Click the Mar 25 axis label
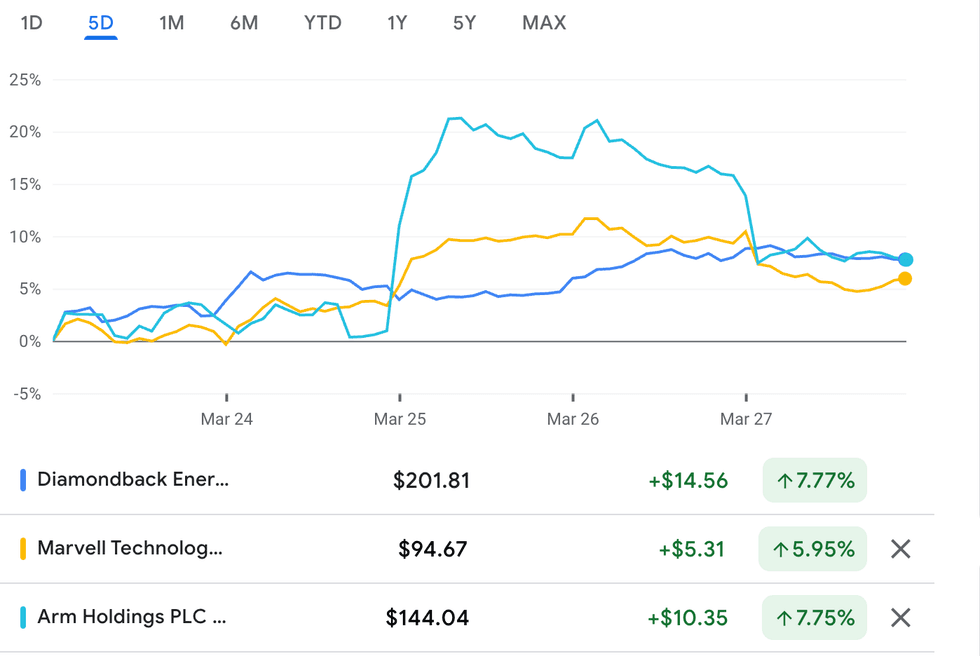This screenshot has height=656, width=980. click(400, 419)
